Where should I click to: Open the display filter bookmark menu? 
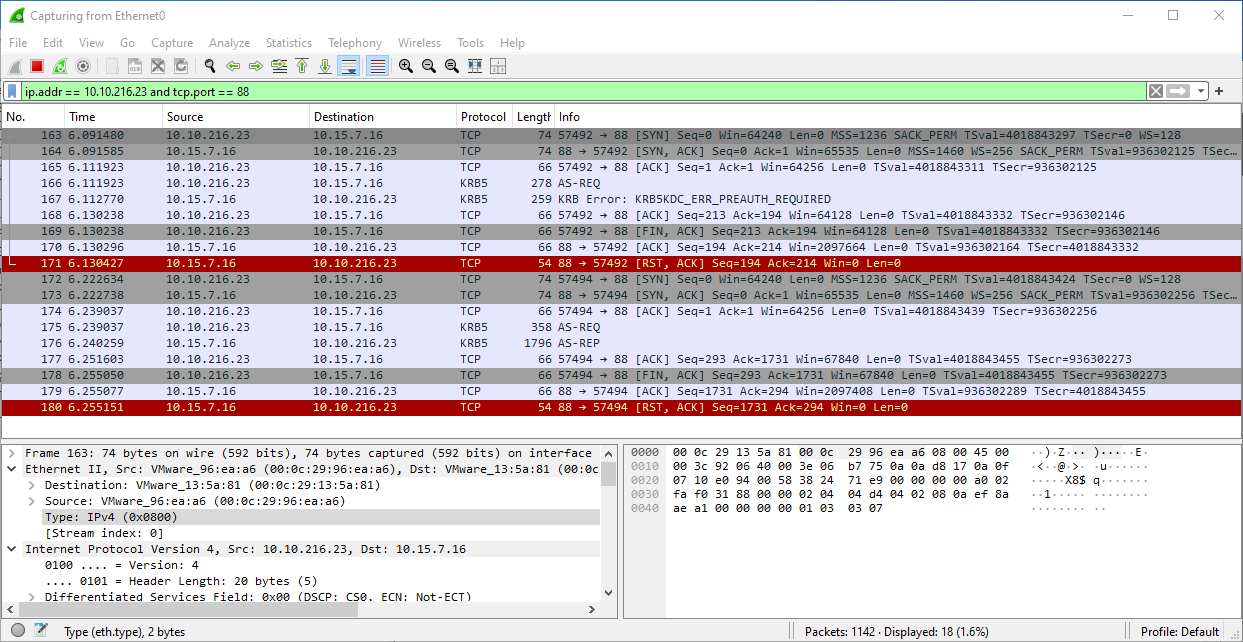tap(12, 91)
